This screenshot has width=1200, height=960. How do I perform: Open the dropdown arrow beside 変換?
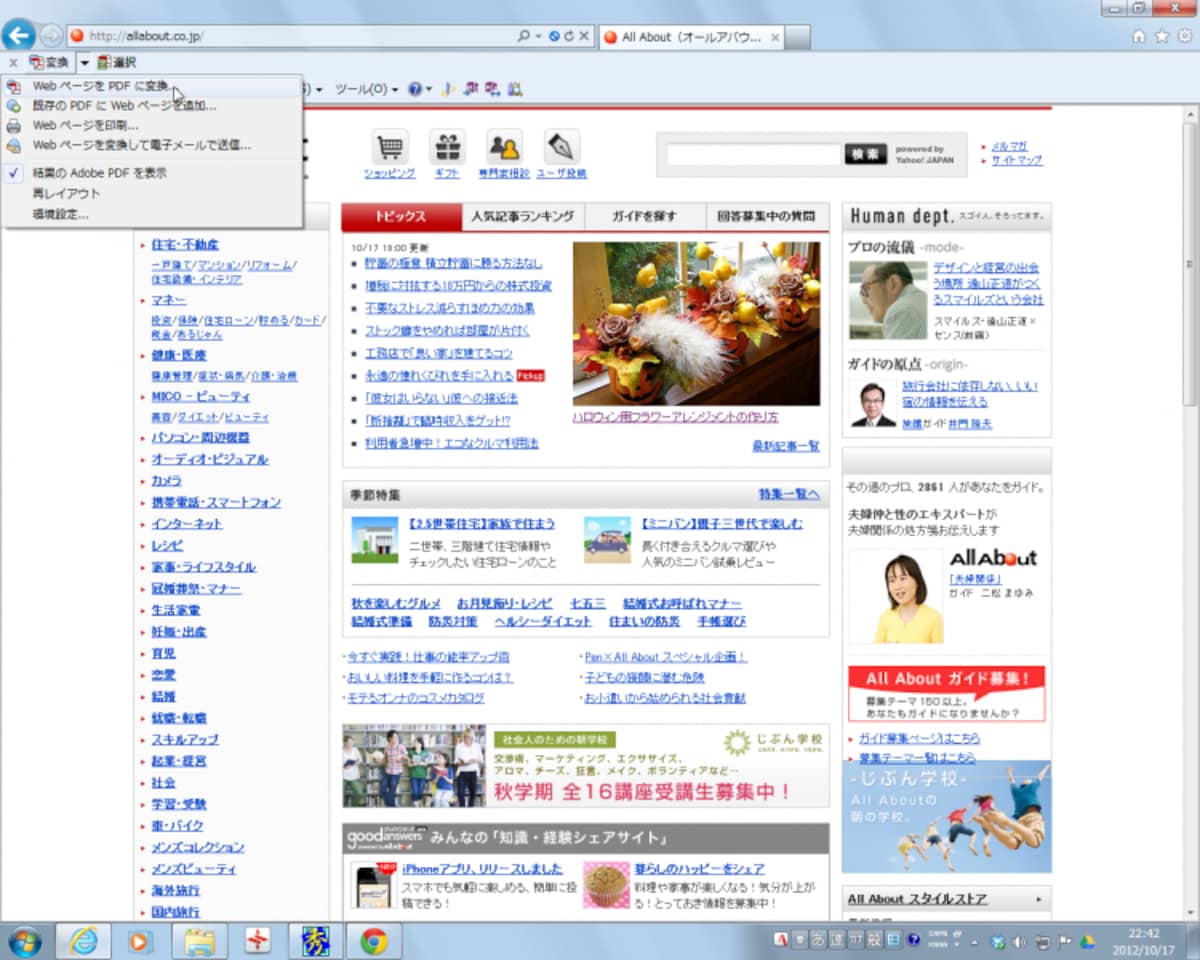(85, 63)
